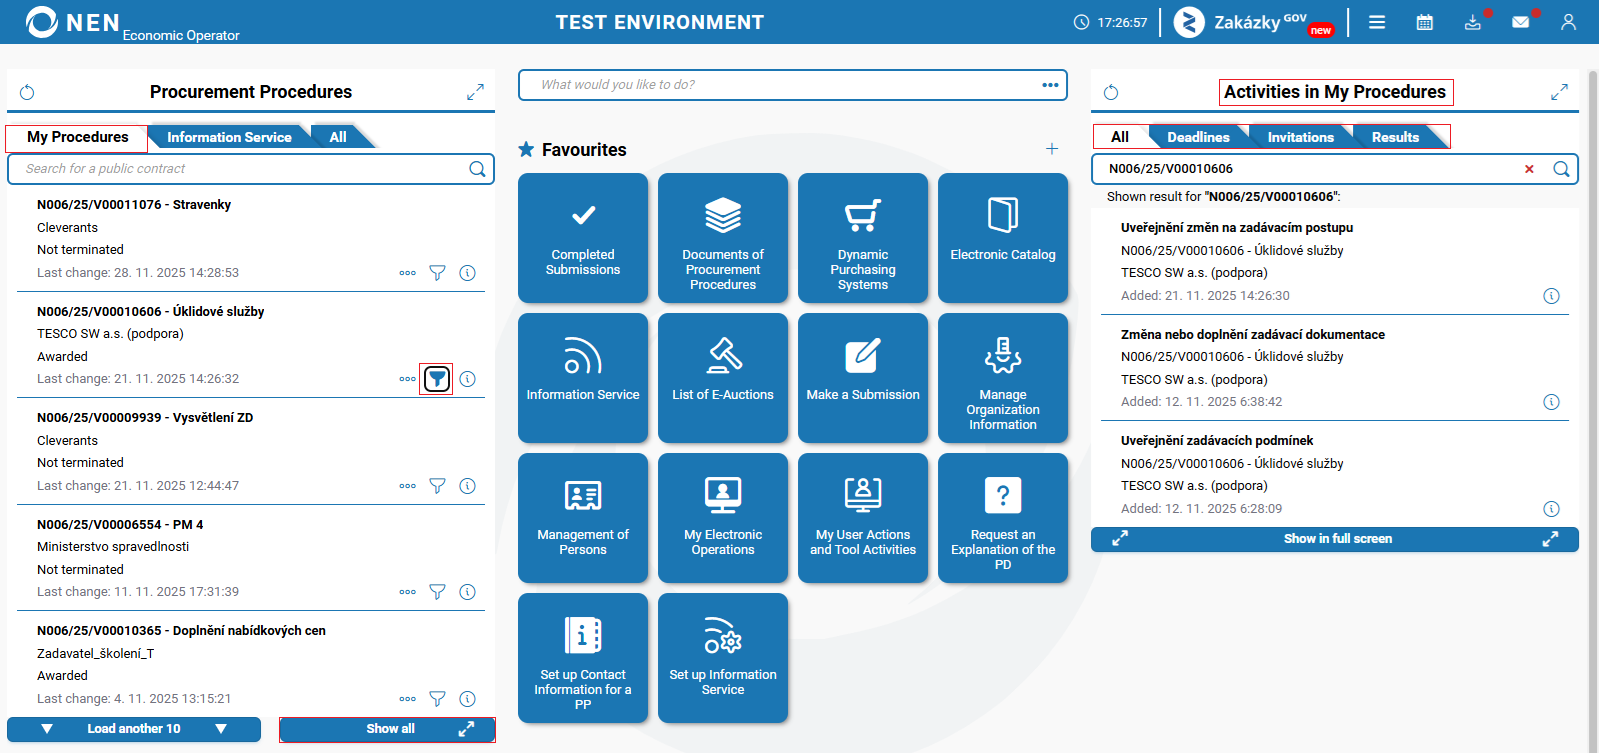Switch to Information Service tab
This screenshot has height=753, width=1599.
[229, 137]
